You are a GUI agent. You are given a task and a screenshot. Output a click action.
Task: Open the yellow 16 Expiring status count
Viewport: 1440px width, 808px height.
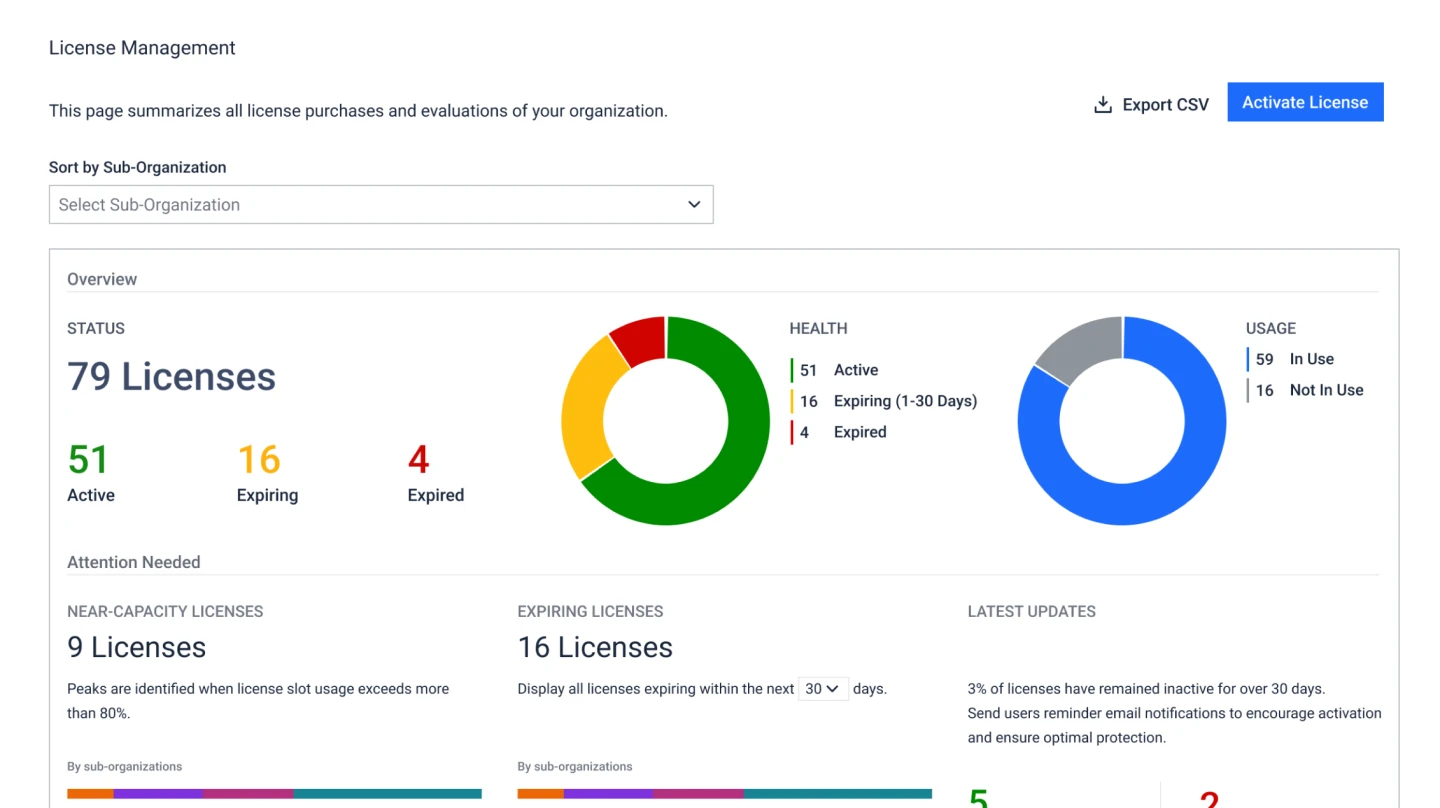click(260, 460)
